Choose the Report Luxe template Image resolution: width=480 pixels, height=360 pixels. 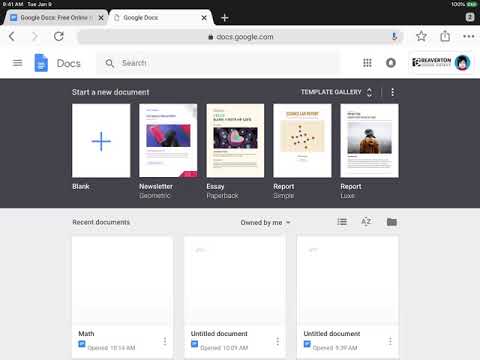pos(369,141)
